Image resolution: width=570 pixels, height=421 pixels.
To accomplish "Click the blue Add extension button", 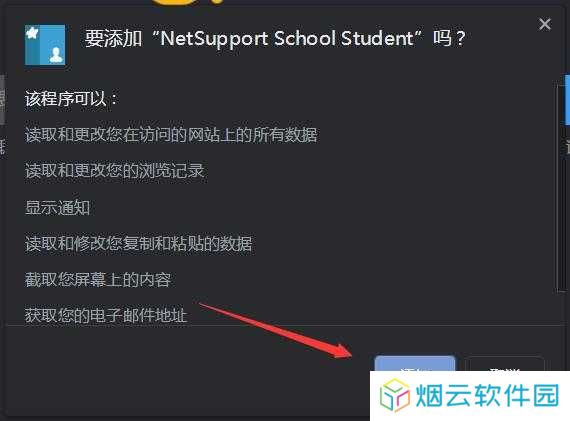I will tap(415, 364).
